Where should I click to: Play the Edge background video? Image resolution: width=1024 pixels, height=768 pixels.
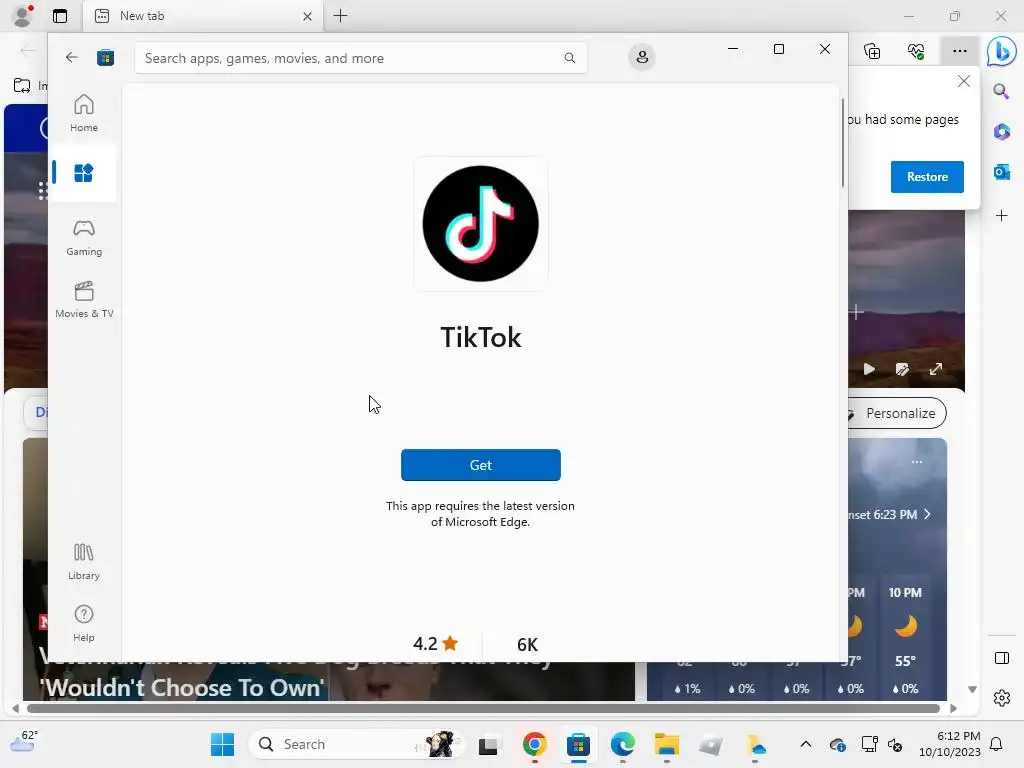[x=869, y=369]
